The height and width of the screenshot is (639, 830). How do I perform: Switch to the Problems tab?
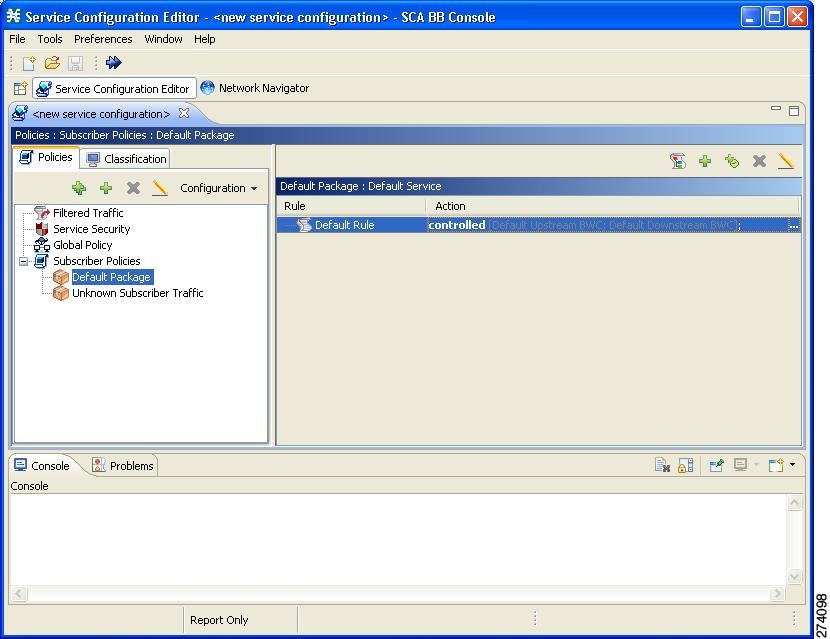123,465
